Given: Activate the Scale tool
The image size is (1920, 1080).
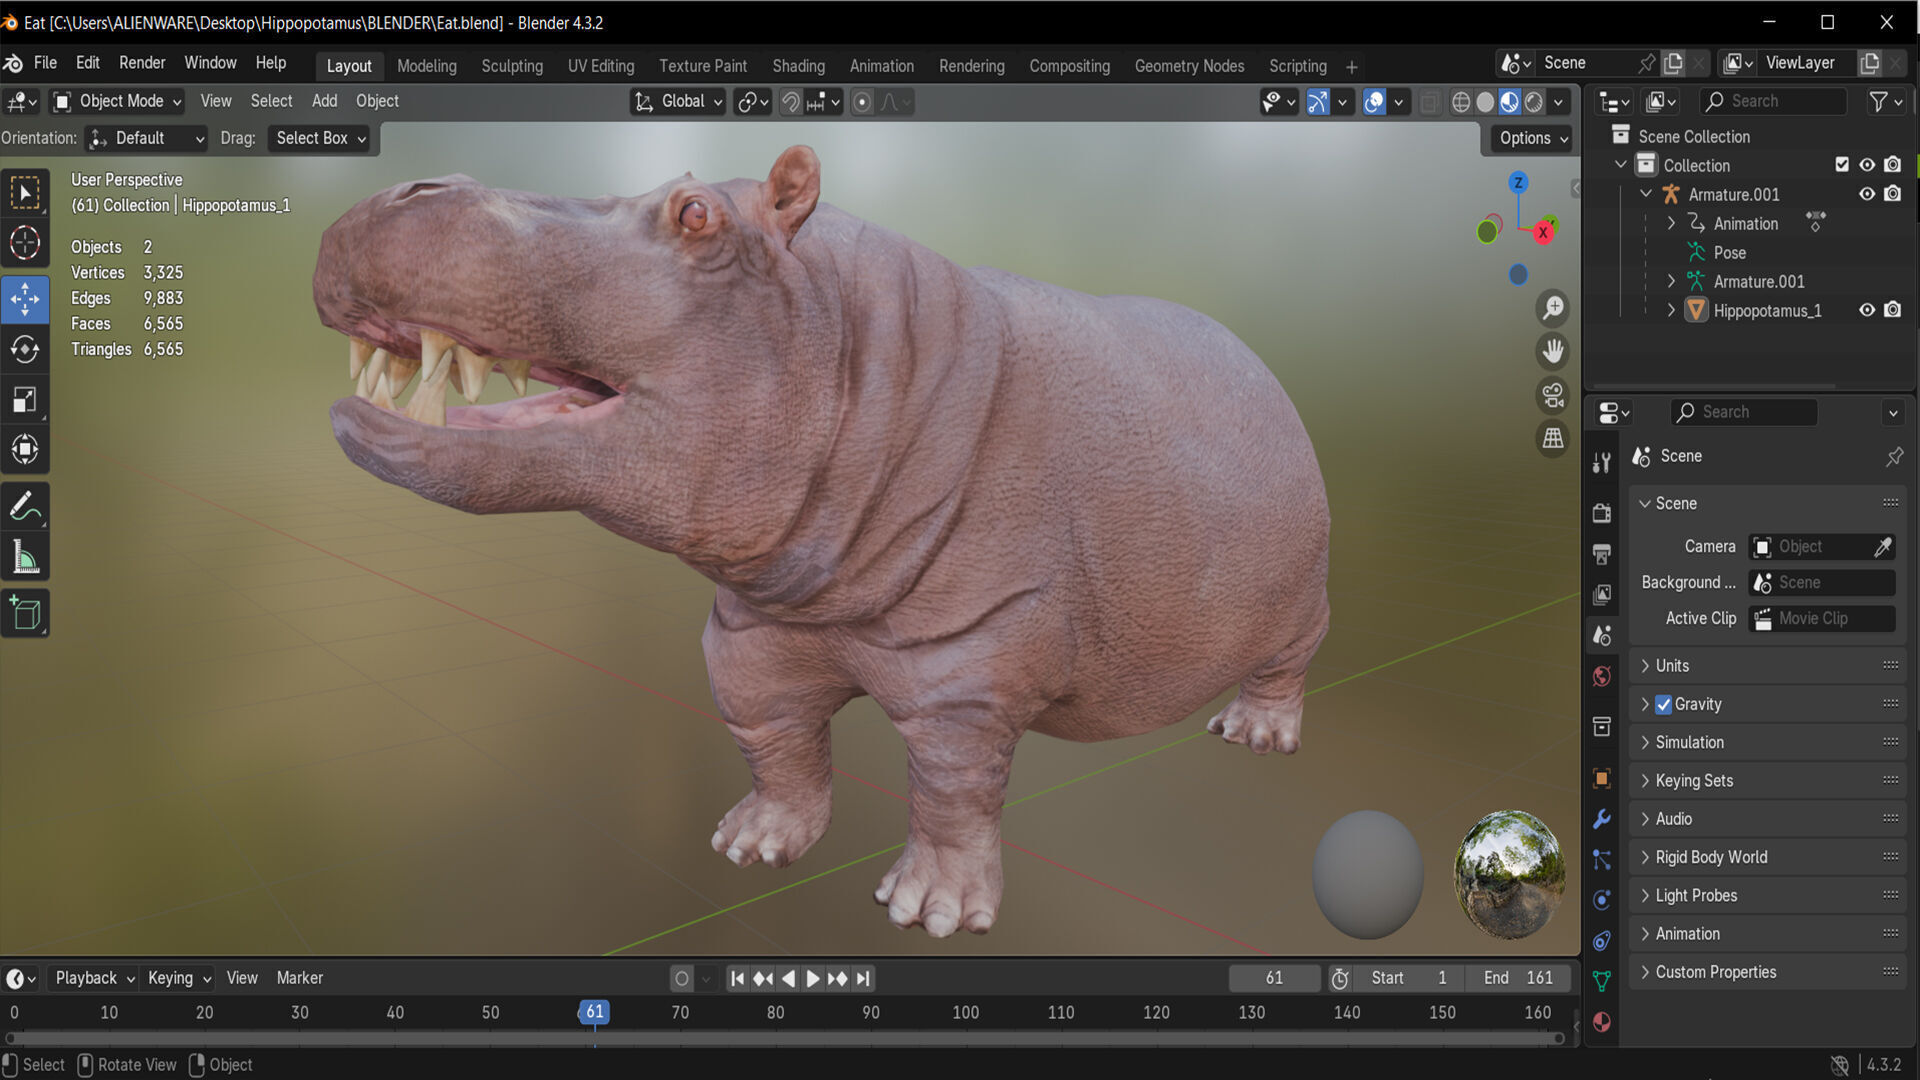Looking at the screenshot, I should point(25,400).
